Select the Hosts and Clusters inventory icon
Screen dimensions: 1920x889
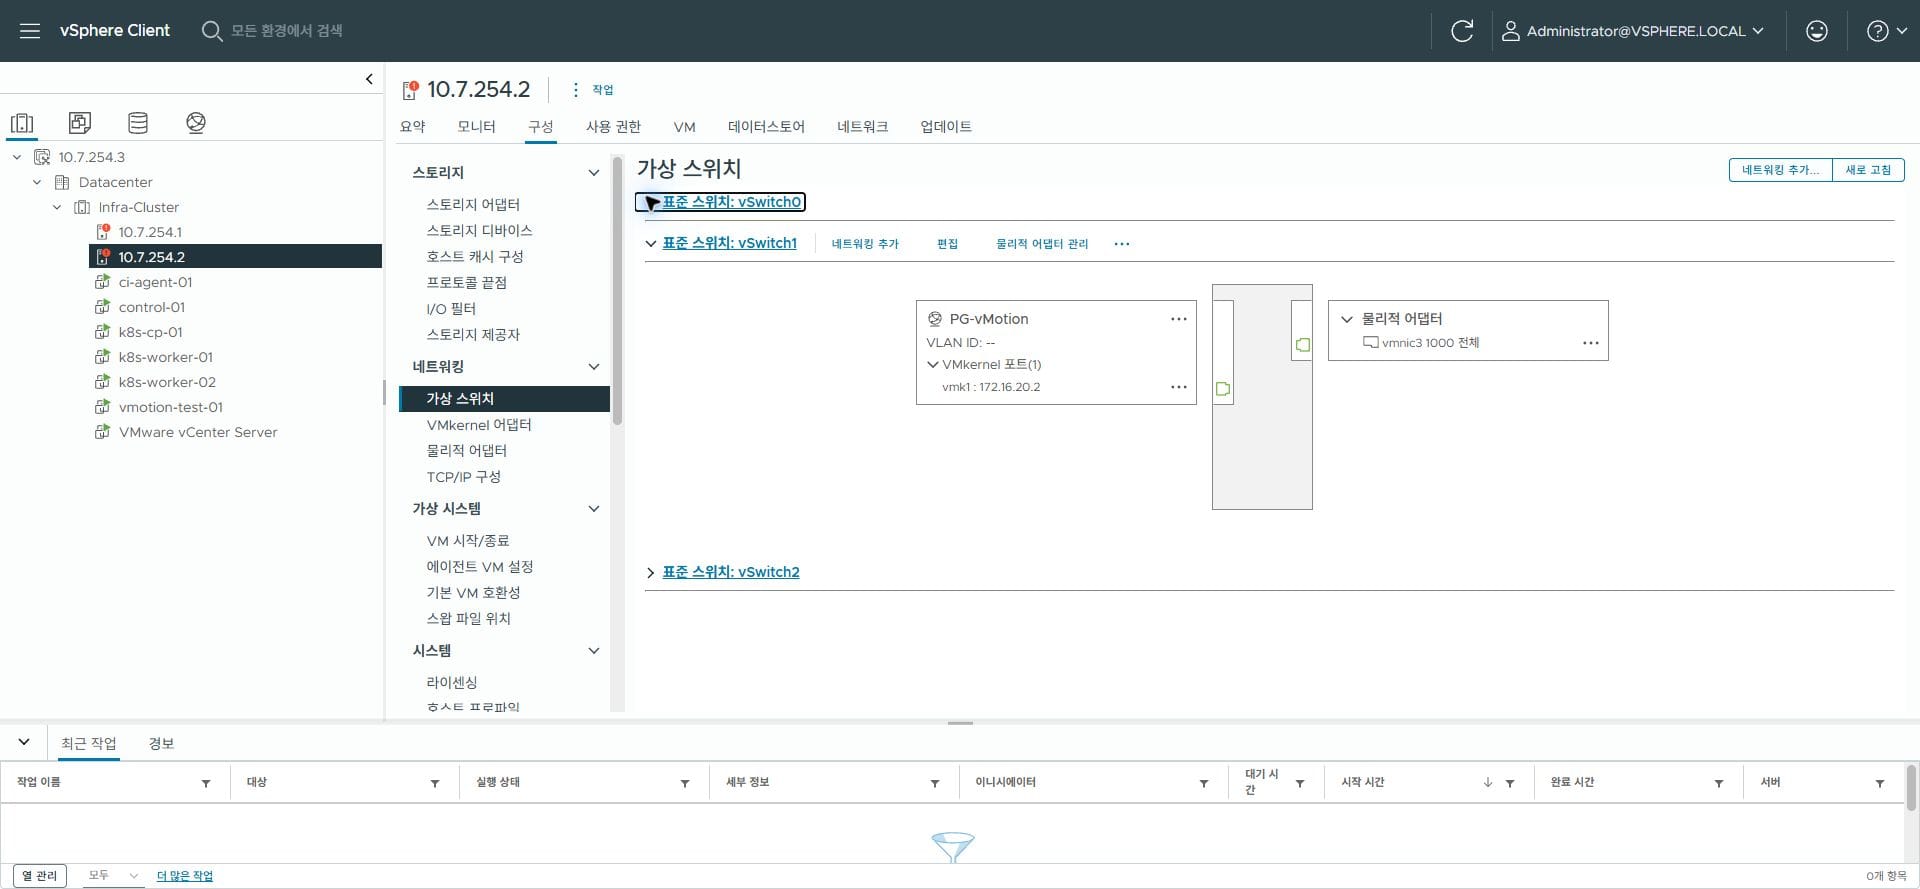pyautogui.click(x=22, y=123)
